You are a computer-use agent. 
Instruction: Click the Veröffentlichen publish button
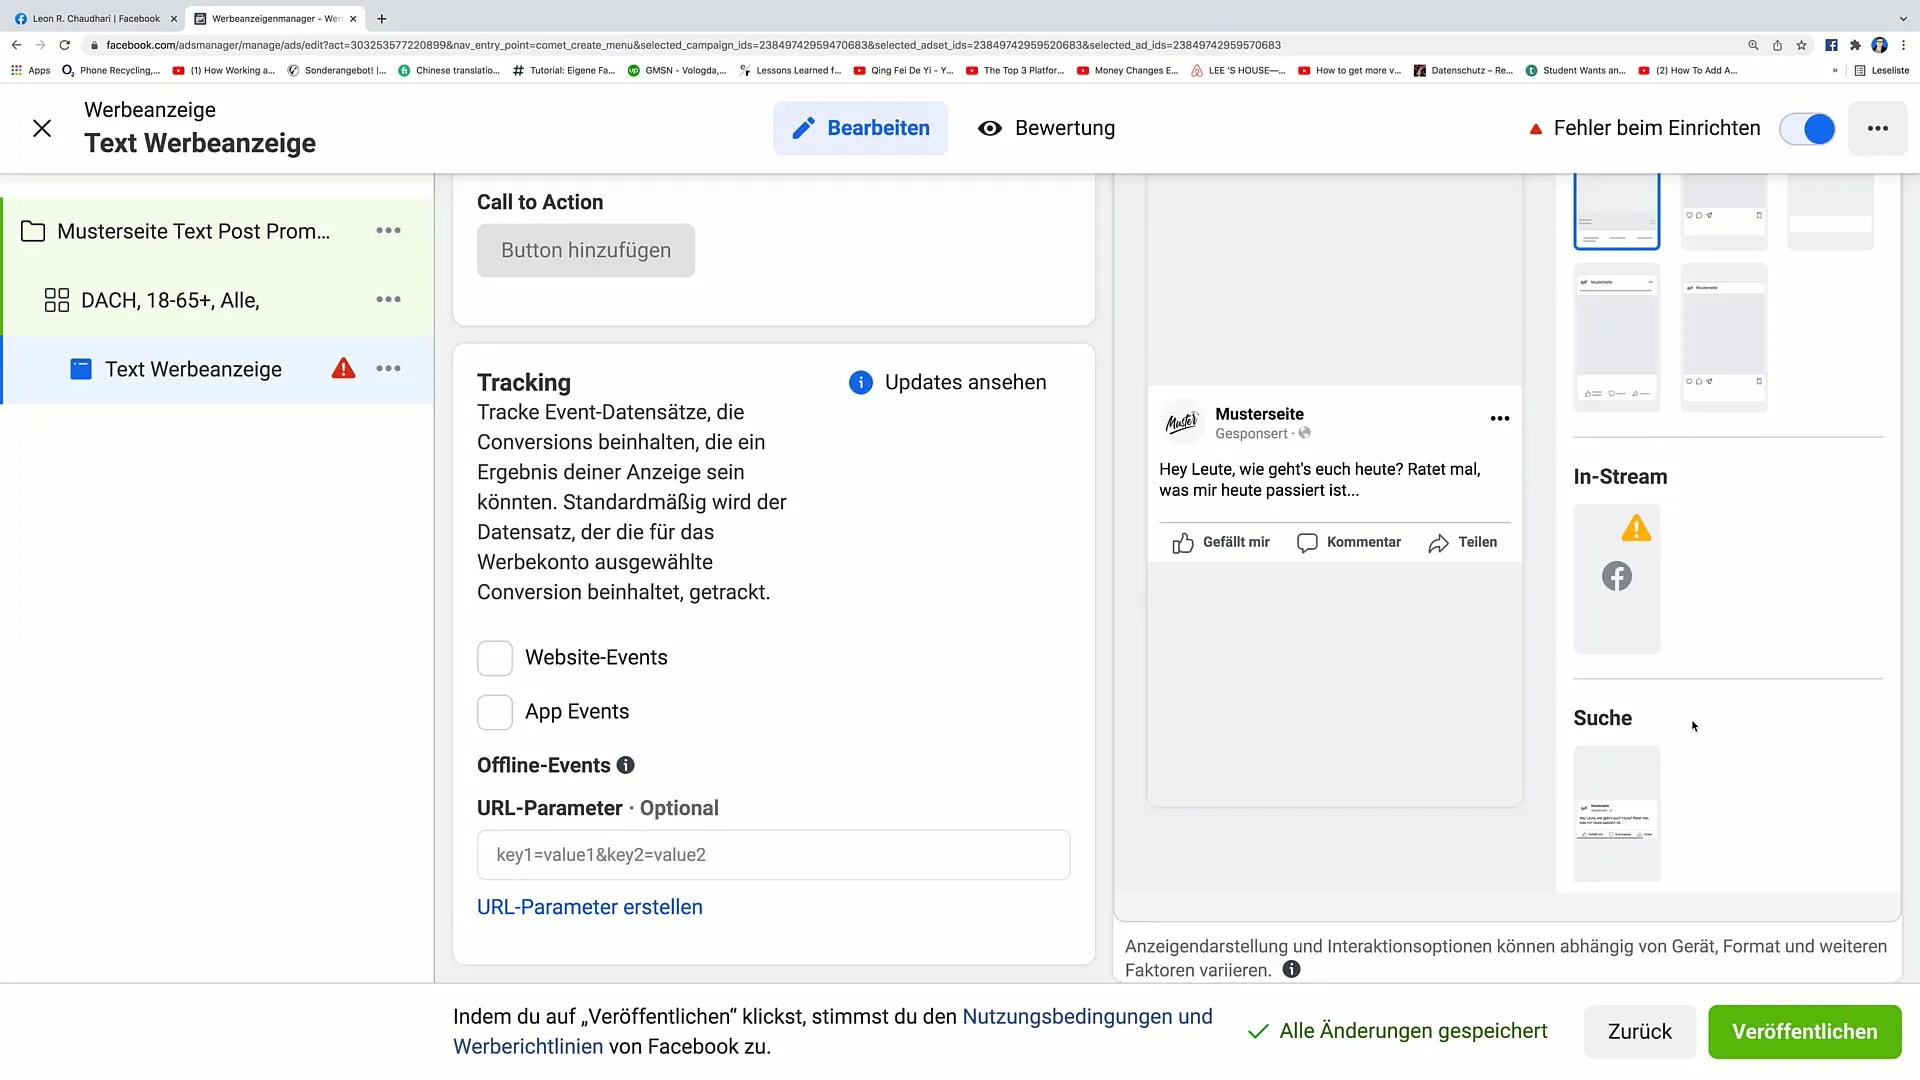tap(1804, 1031)
